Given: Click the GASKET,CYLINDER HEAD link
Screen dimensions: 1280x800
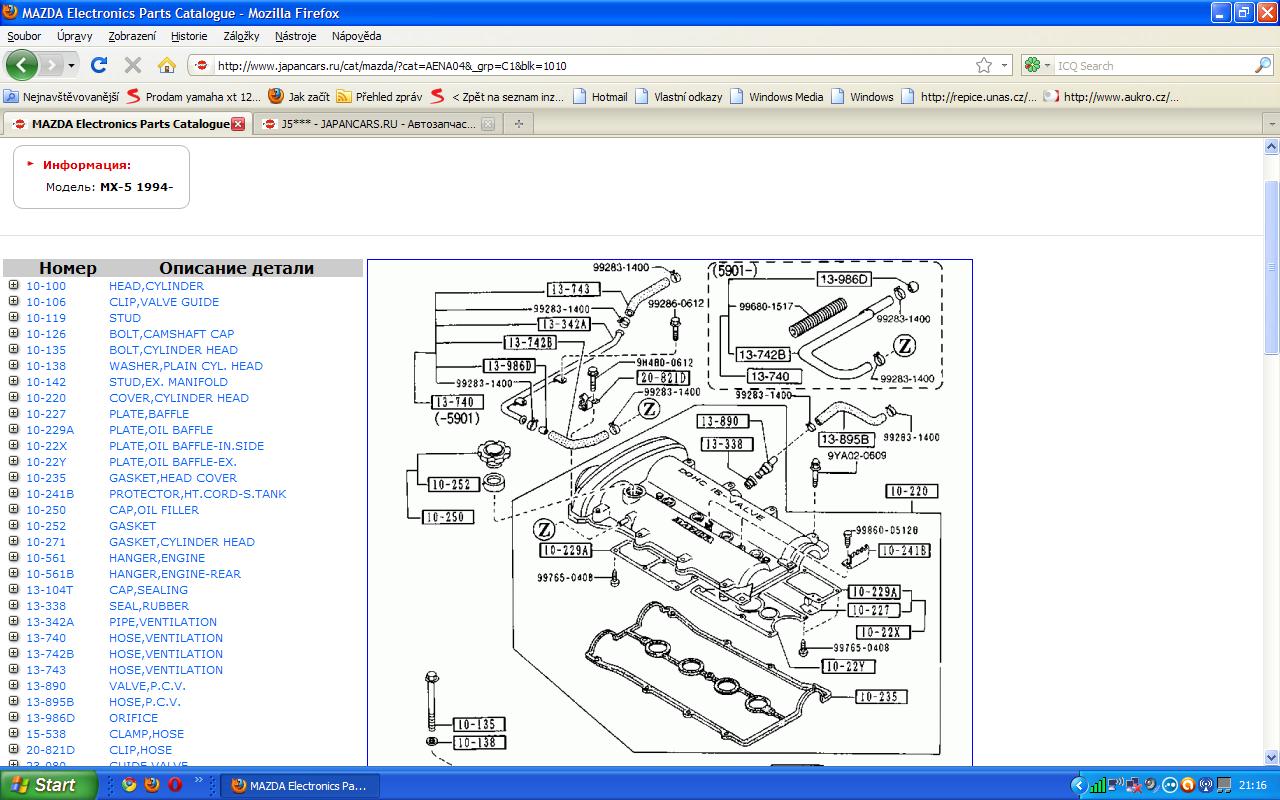Looking at the screenshot, I should (x=182, y=542).
